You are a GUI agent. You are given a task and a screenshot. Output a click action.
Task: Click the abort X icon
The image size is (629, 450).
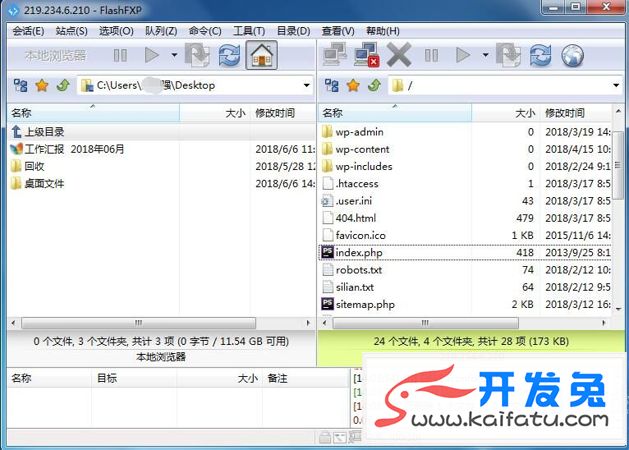[x=399, y=55]
